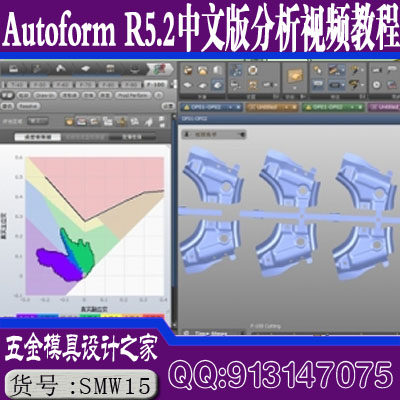400x400 pixels.
Task: Select the flat sheet blank stage icon
Action: tap(85, 69)
